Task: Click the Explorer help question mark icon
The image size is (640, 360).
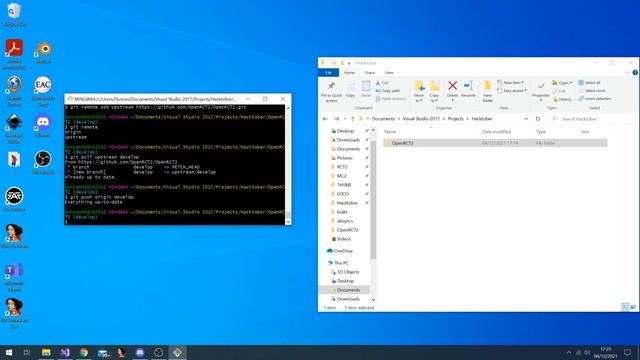Action: pos(635,73)
